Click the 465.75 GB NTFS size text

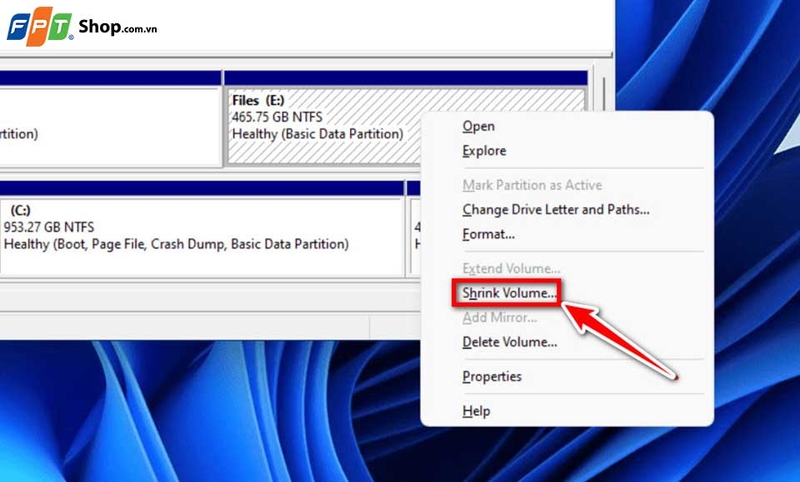pos(277,117)
